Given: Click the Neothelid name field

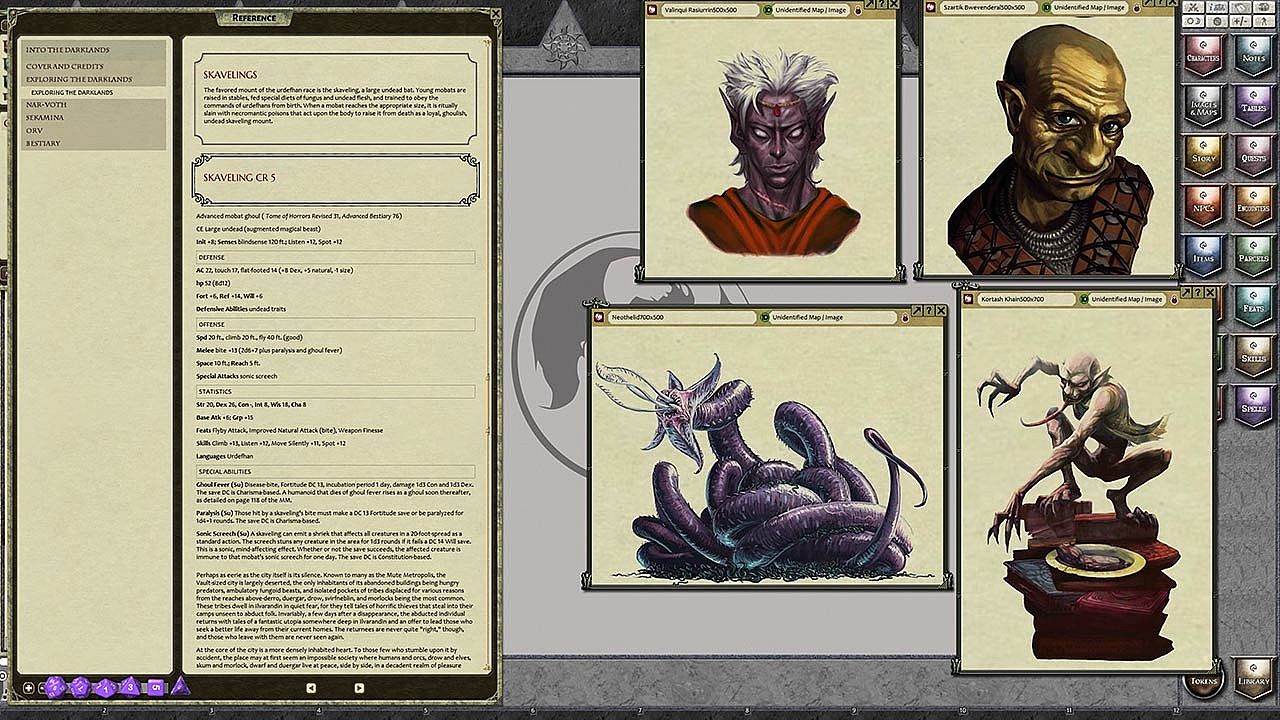Looking at the screenshot, I should pos(681,317).
